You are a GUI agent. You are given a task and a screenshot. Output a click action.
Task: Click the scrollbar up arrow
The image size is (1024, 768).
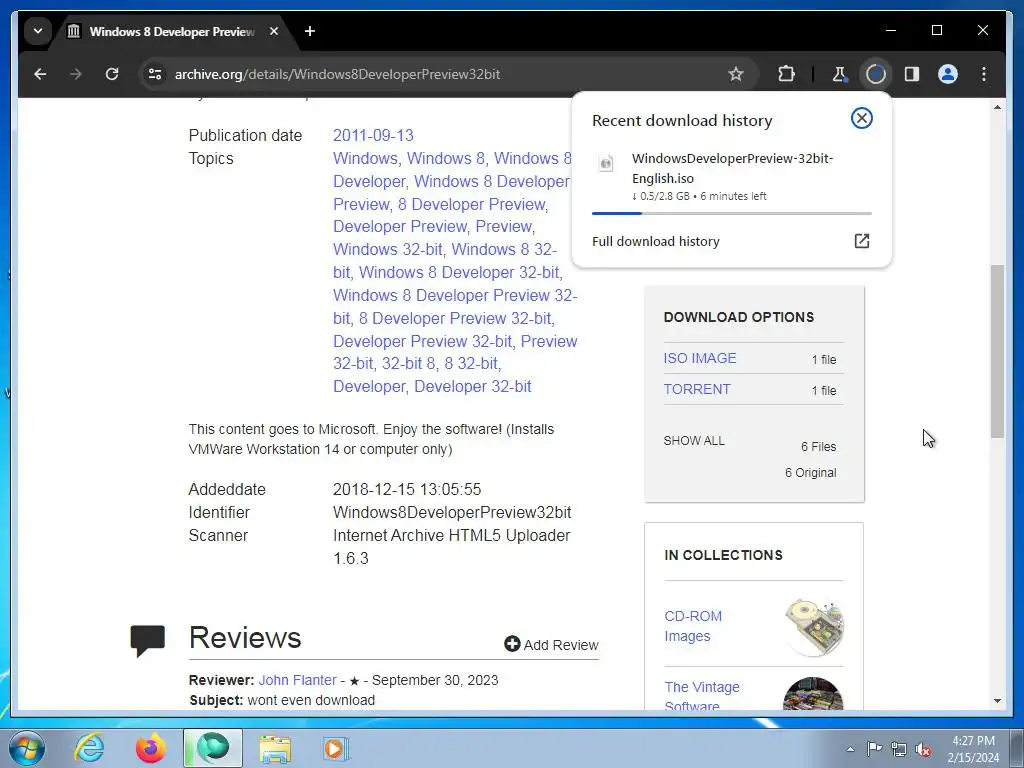(997, 106)
